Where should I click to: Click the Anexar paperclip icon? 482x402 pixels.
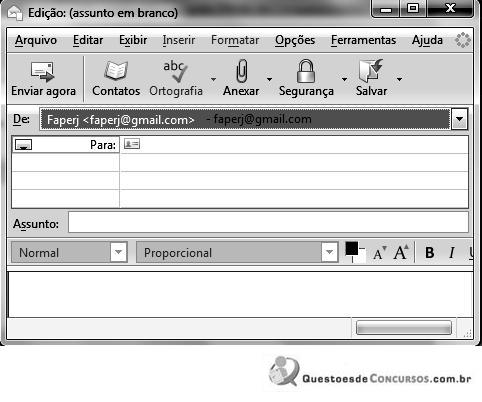(x=242, y=70)
